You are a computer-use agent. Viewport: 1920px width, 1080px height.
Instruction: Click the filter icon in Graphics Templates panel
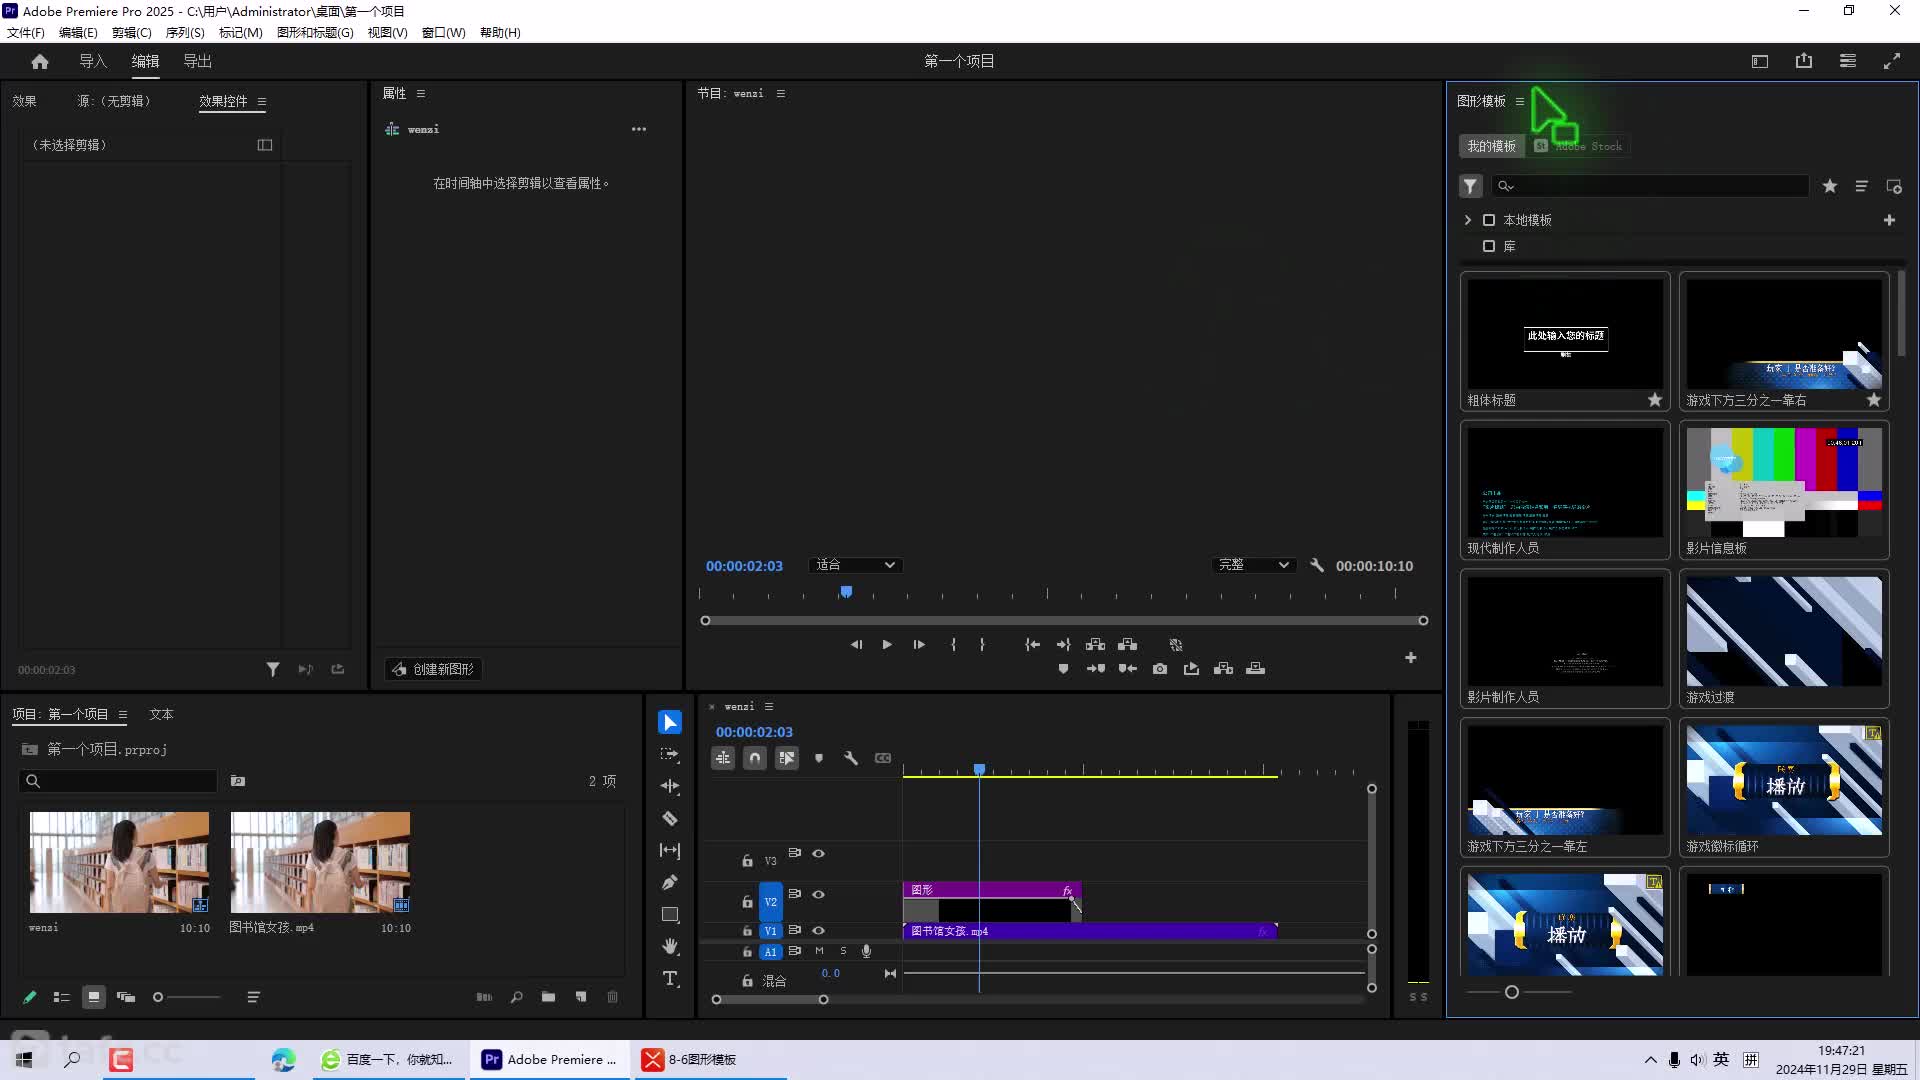click(x=1470, y=186)
